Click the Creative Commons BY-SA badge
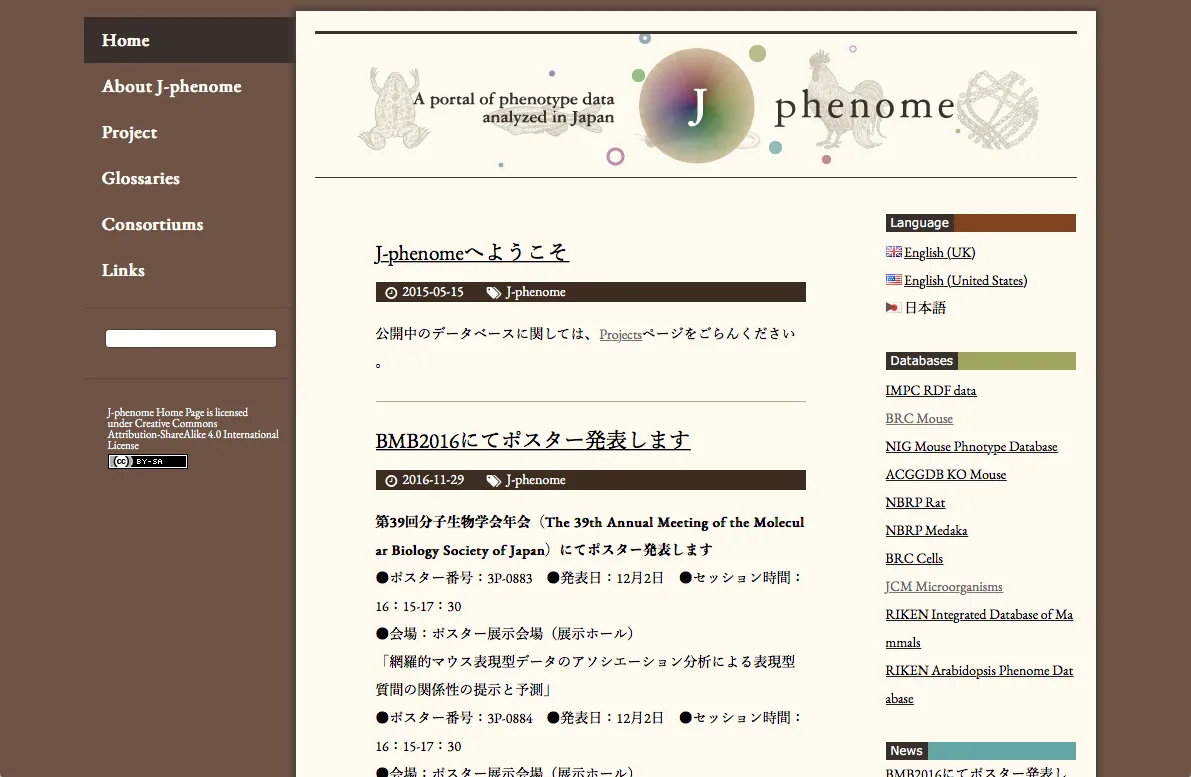 click(147, 461)
